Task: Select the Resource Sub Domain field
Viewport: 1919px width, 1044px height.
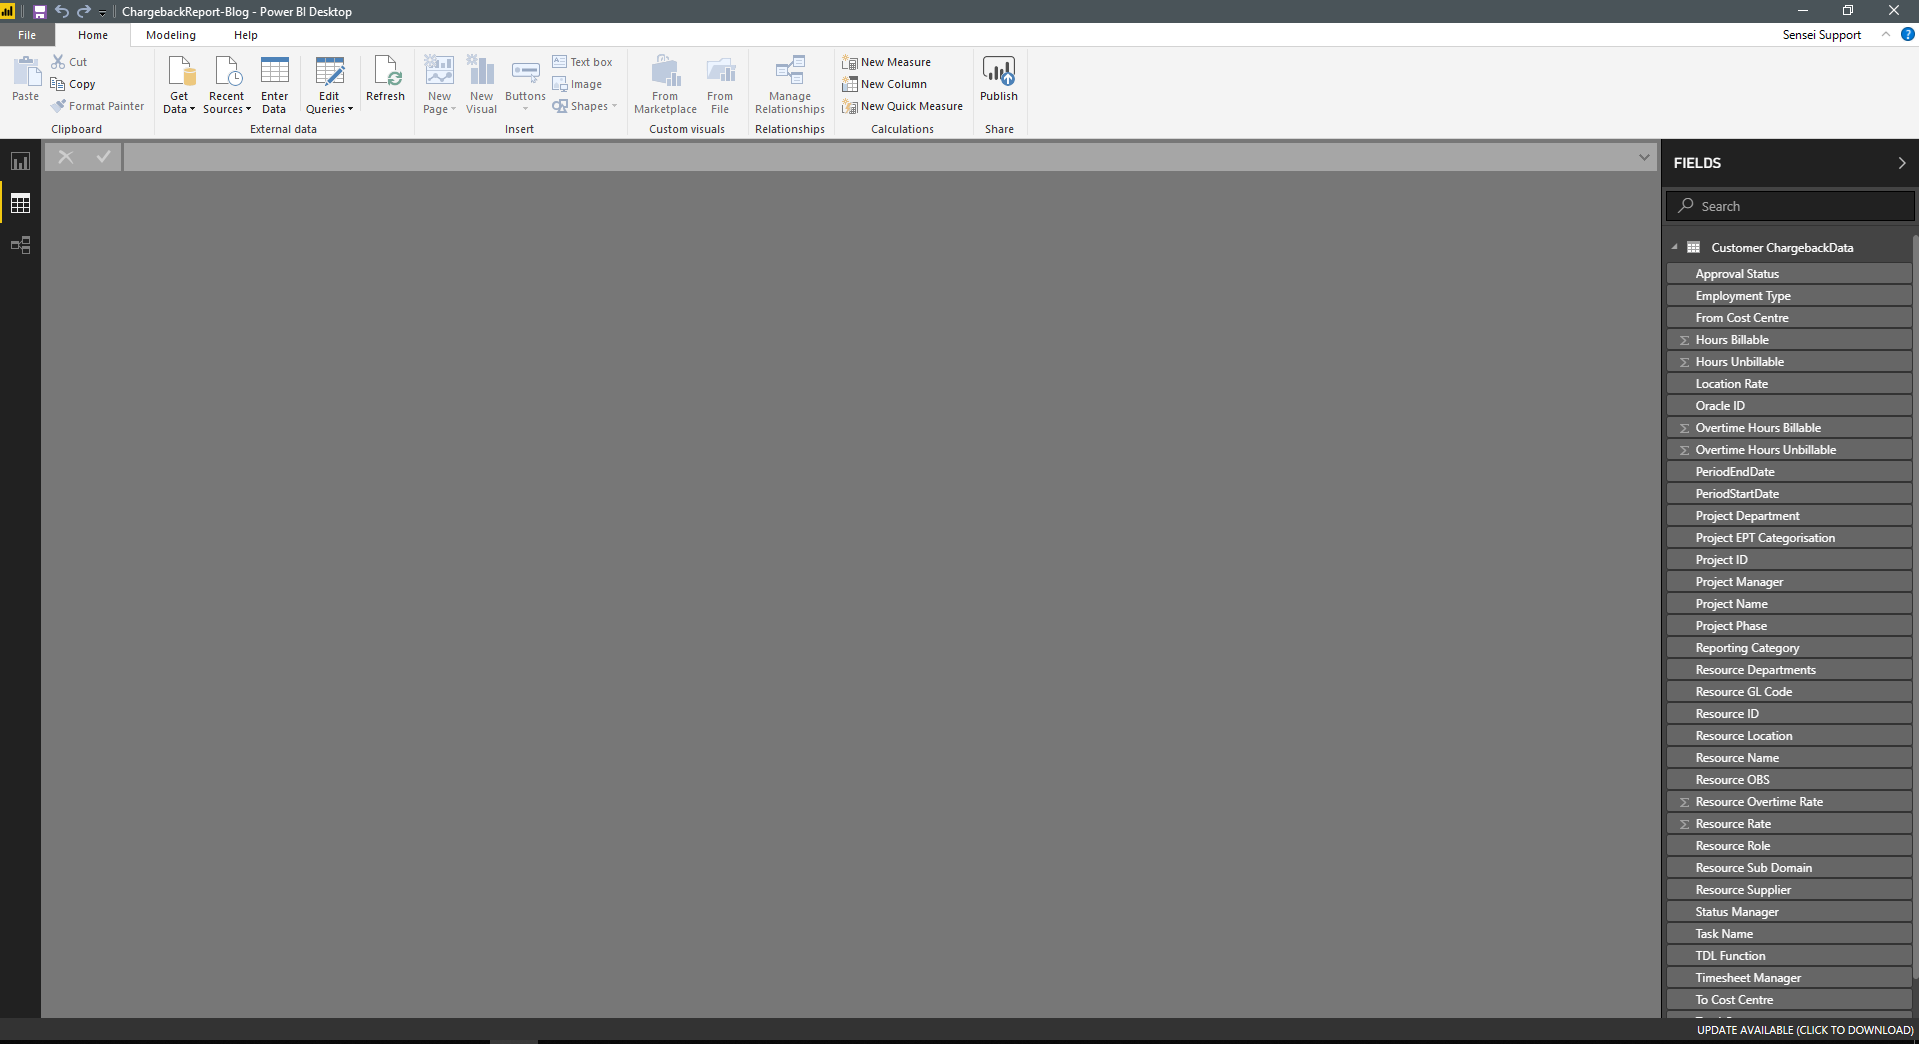Action: (1789, 868)
